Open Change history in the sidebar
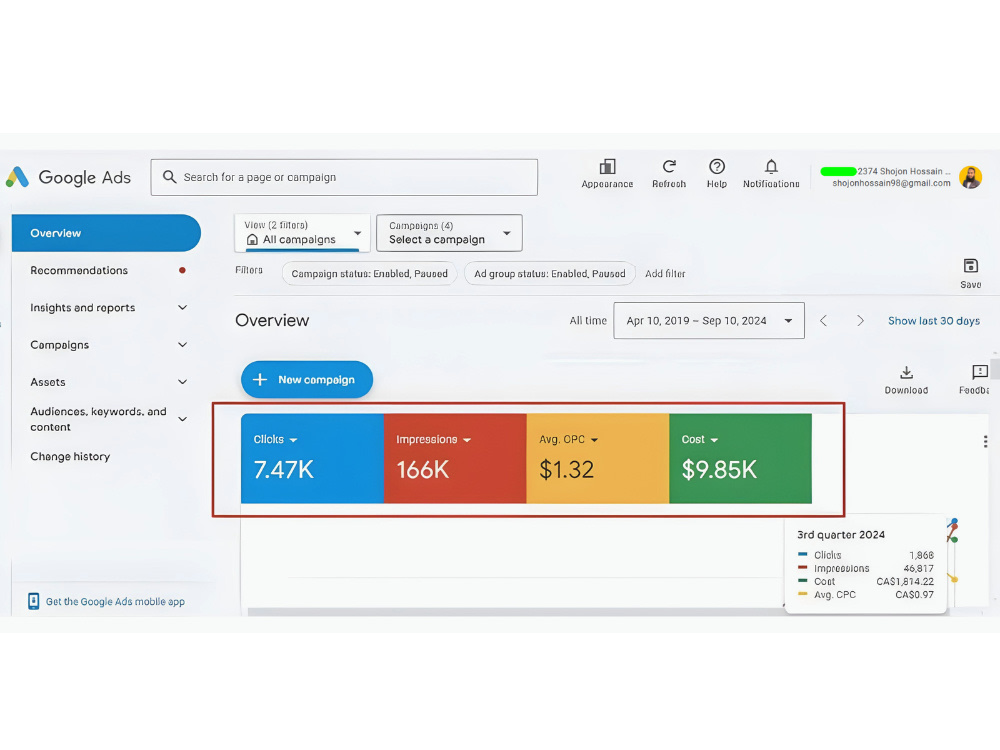The image size is (1000, 750). [70, 457]
